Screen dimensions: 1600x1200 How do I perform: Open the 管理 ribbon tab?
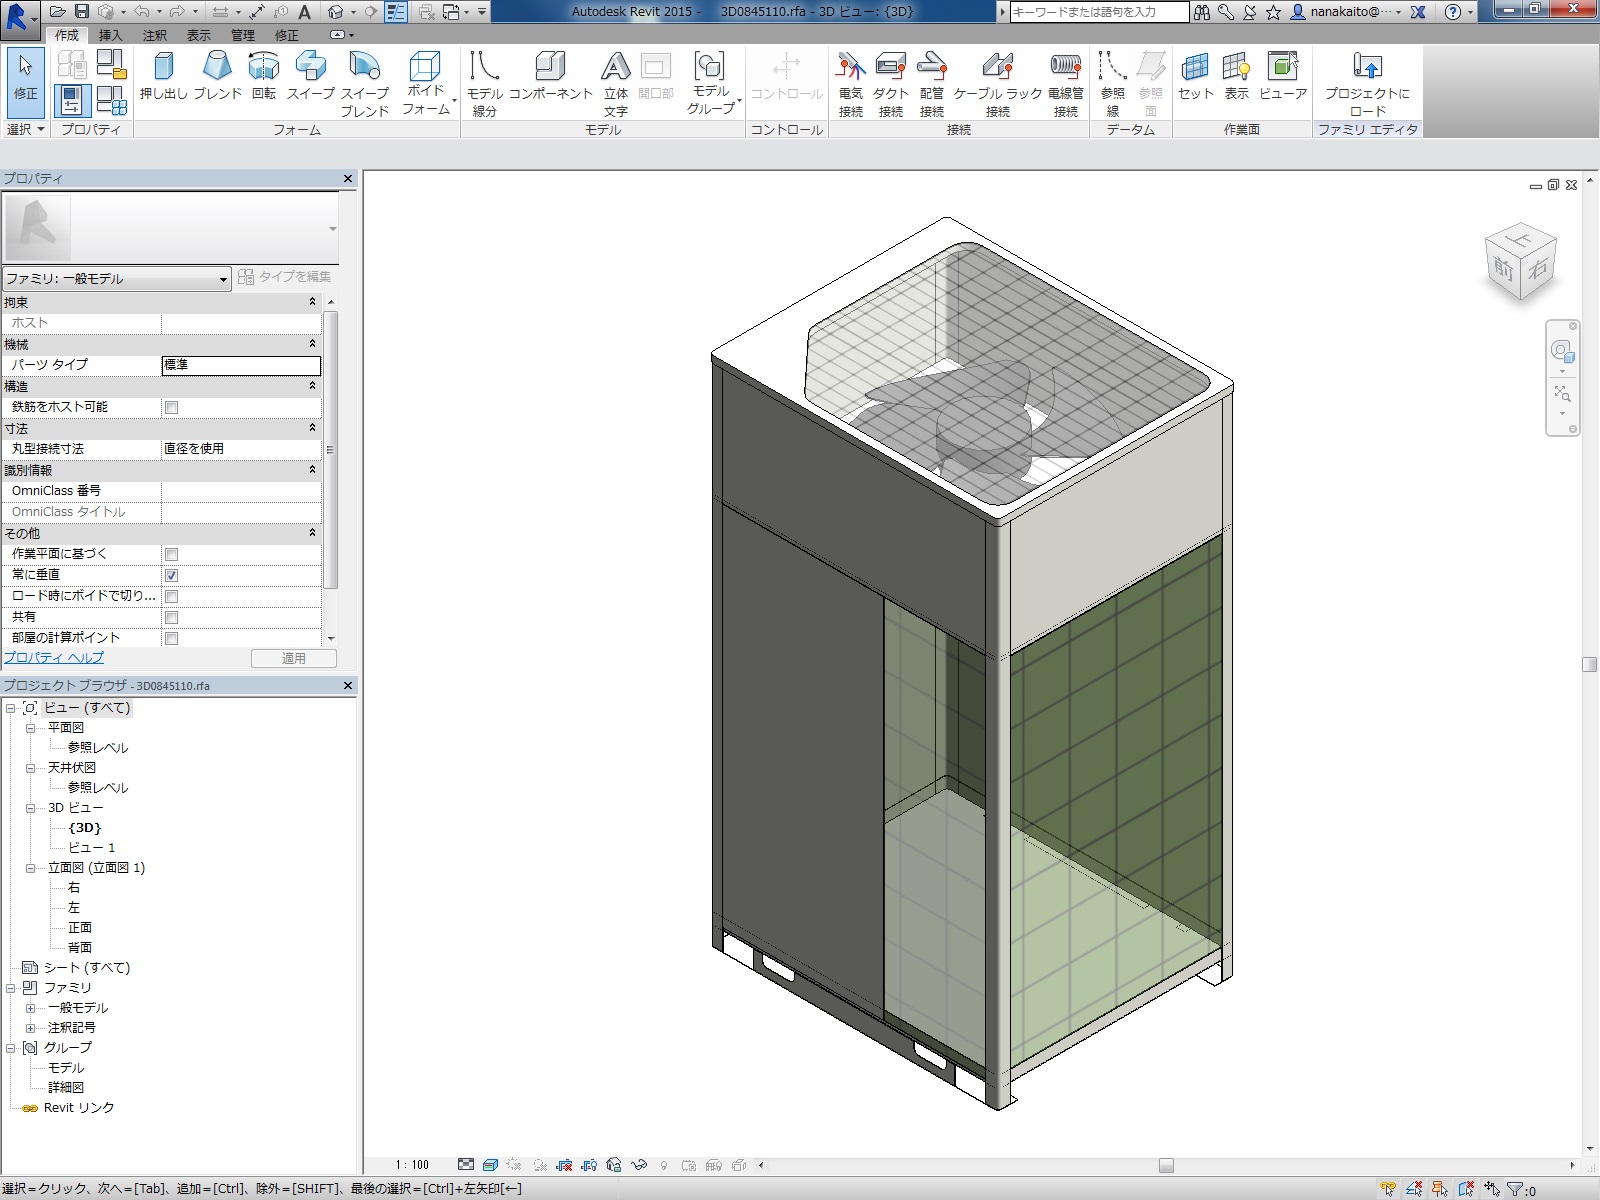(x=243, y=35)
